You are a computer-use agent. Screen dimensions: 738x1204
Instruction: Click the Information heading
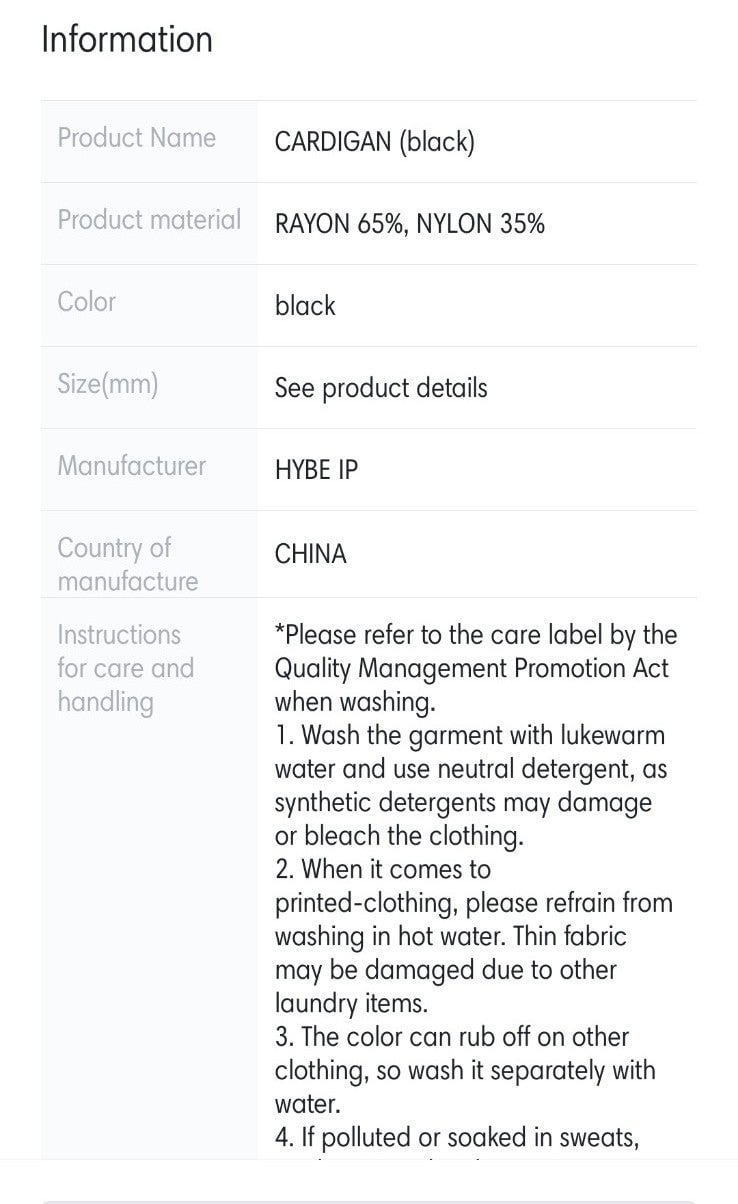click(x=127, y=40)
